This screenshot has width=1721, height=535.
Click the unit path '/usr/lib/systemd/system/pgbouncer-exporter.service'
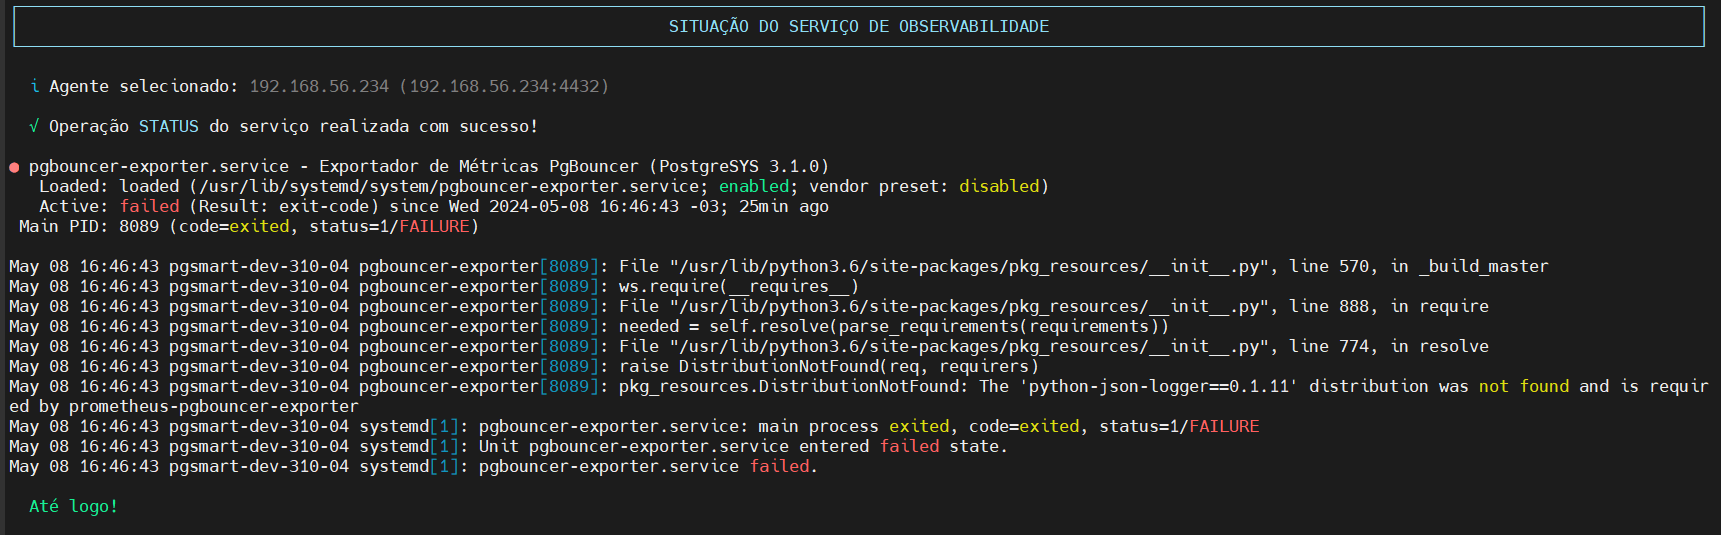(x=449, y=186)
